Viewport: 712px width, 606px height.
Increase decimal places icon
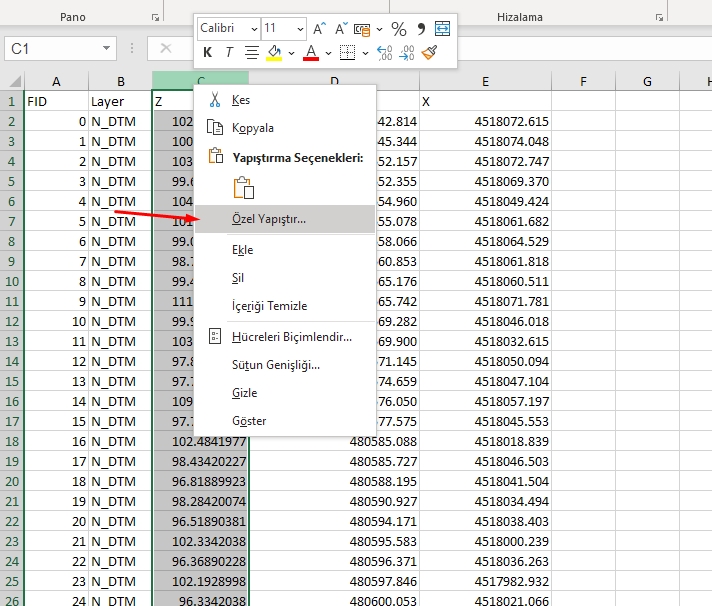(385, 53)
